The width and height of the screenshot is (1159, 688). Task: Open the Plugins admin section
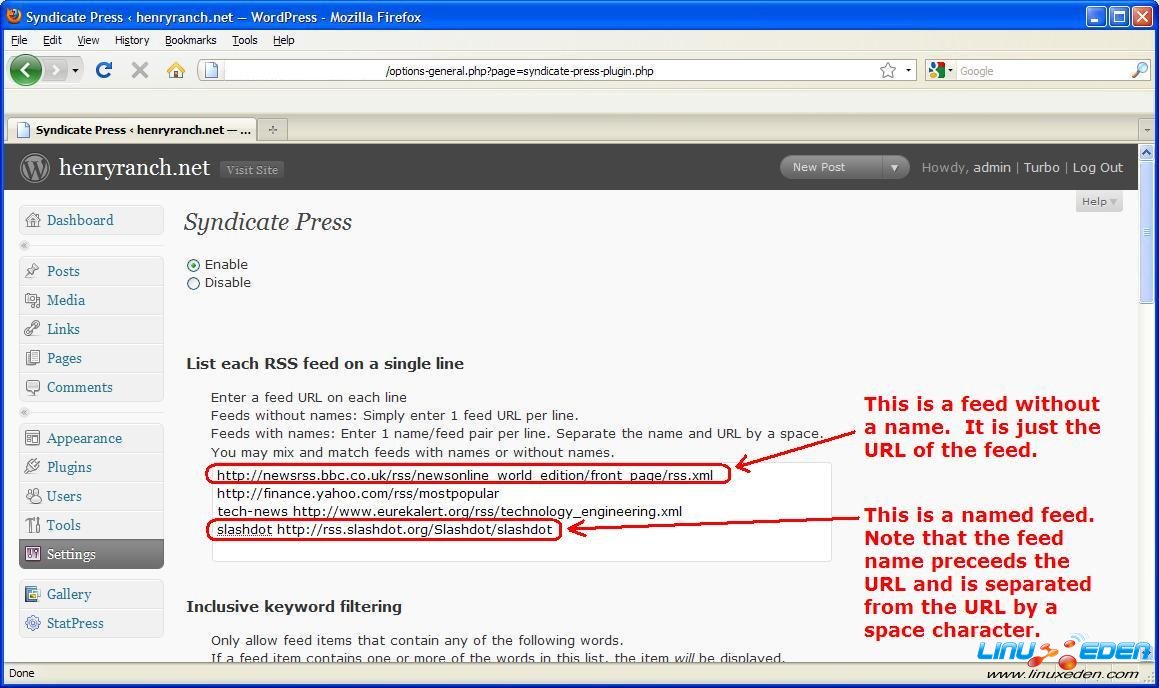pyautogui.click(x=69, y=467)
